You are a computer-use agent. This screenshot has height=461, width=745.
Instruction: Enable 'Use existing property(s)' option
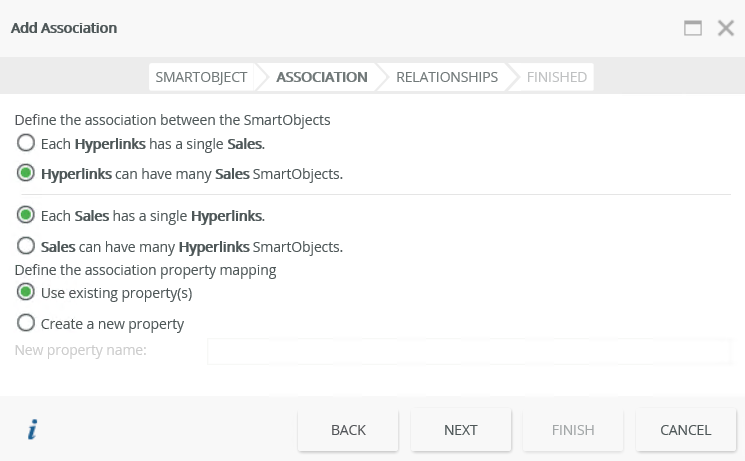point(26,293)
